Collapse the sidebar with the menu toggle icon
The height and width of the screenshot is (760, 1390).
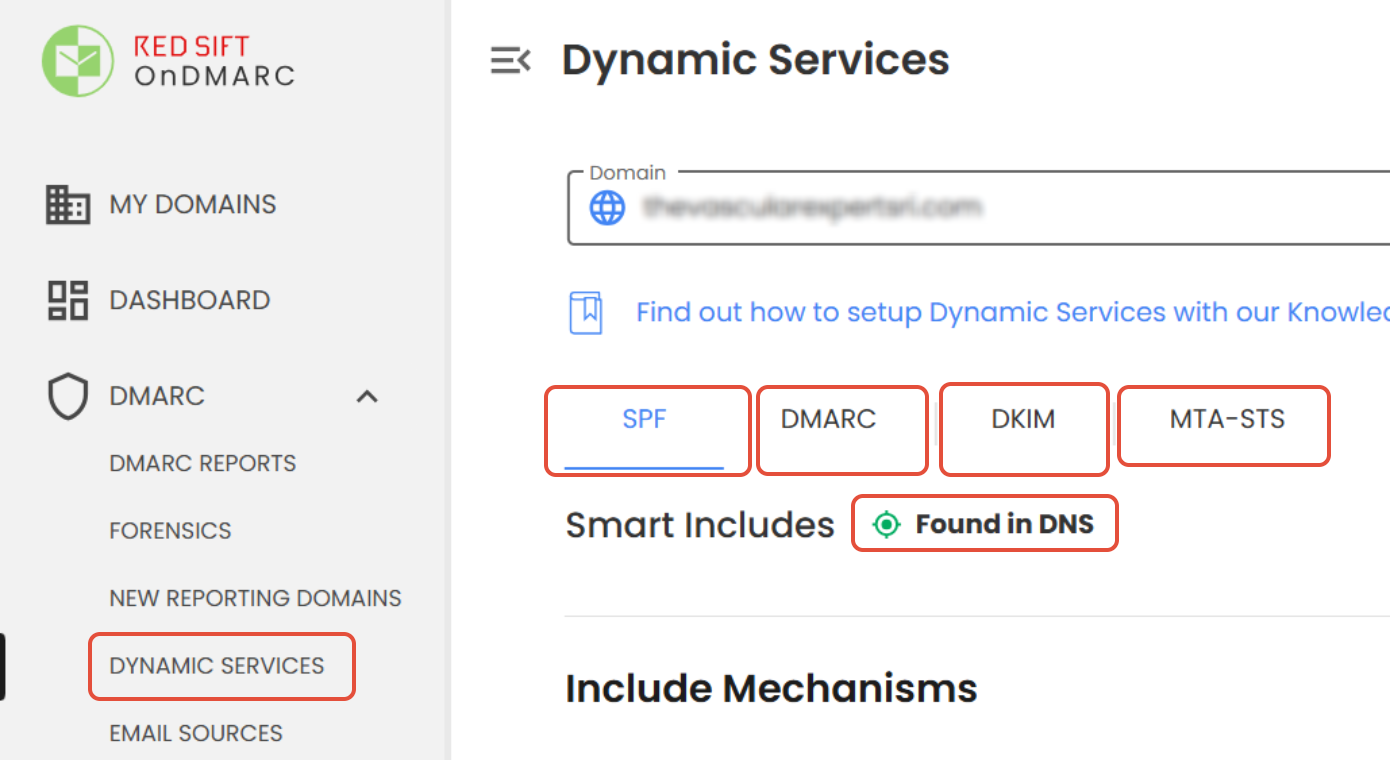tap(510, 61)
